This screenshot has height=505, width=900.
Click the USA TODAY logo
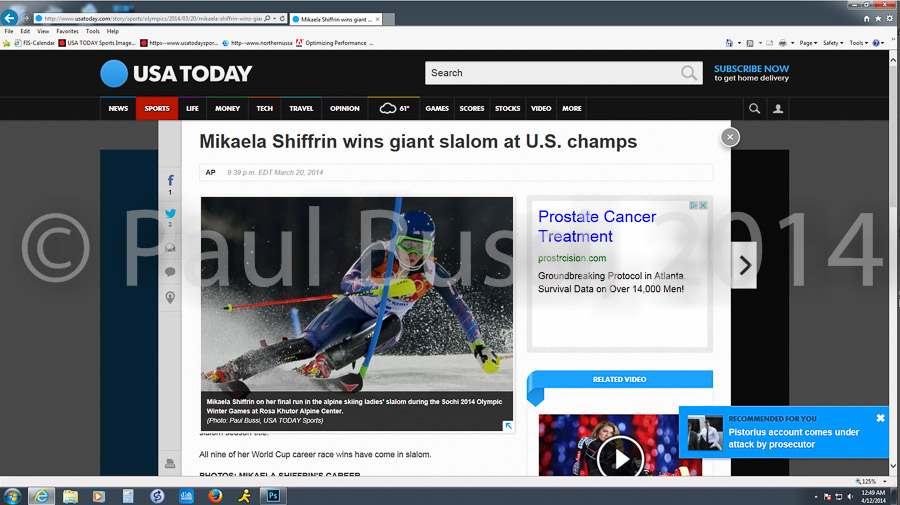pyautogui.click(x=176, y=73)
